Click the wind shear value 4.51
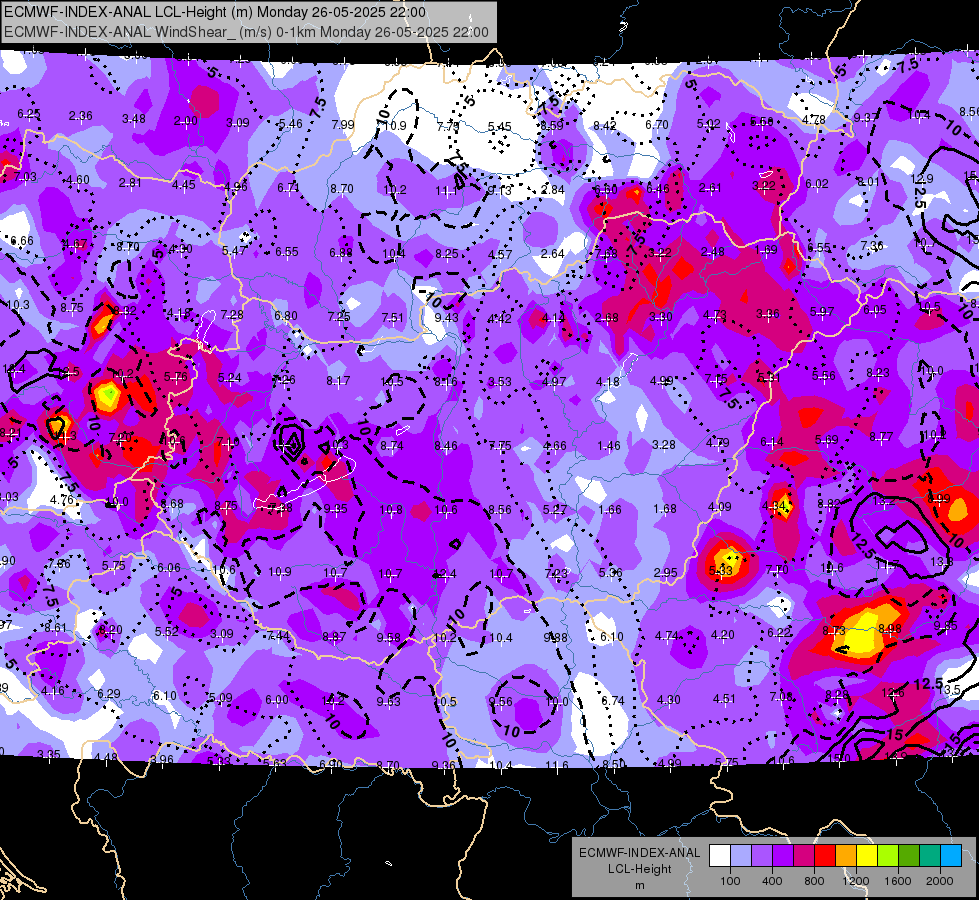The height and width of the screenshot is (900, 979). (x=724, y=698)
